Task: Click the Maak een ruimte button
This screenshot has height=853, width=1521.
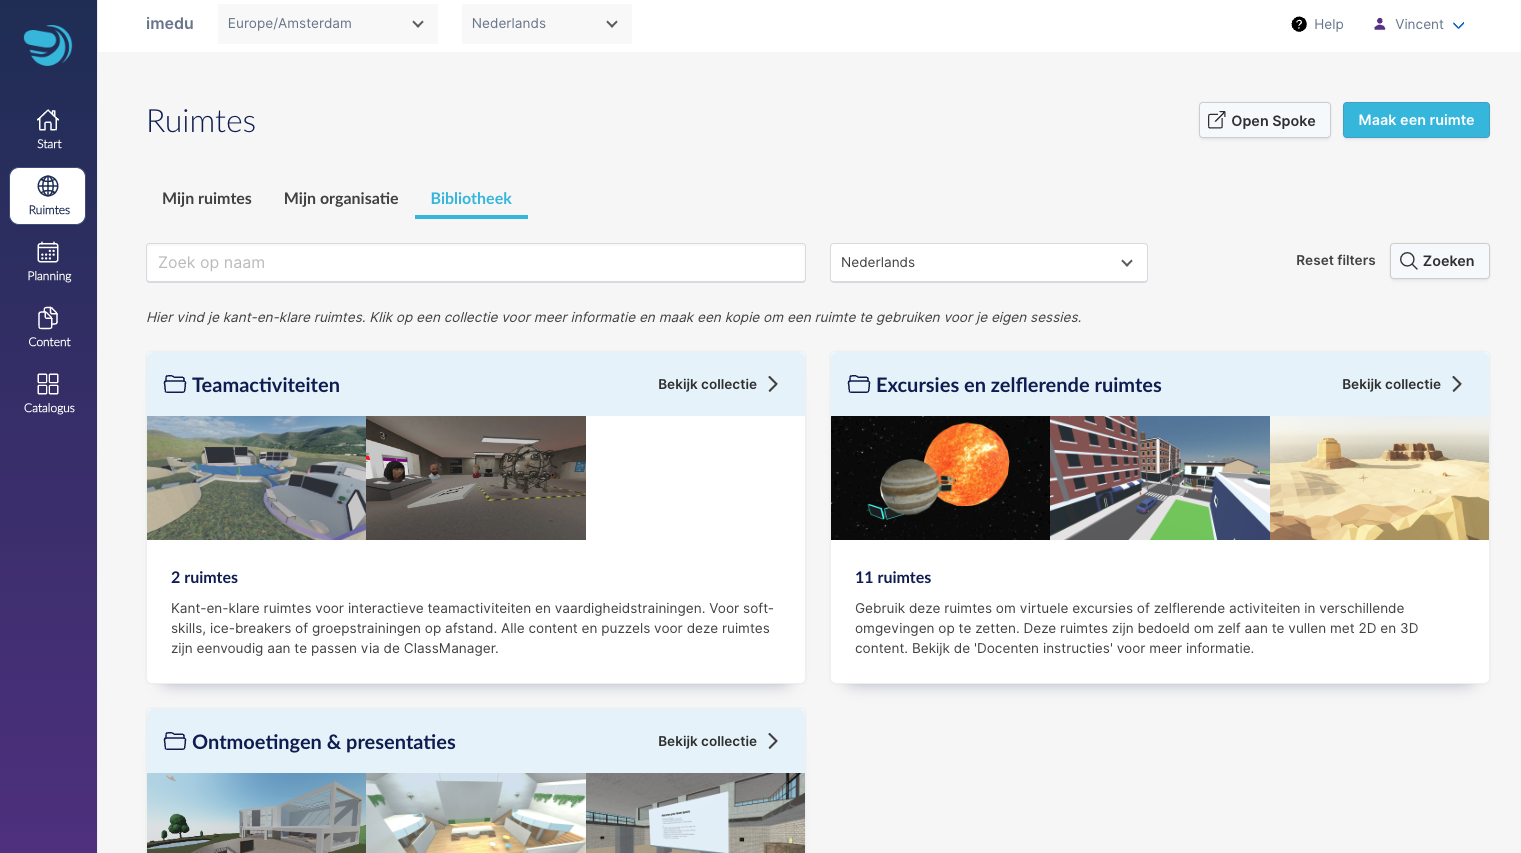Action: click(1416, 120)
